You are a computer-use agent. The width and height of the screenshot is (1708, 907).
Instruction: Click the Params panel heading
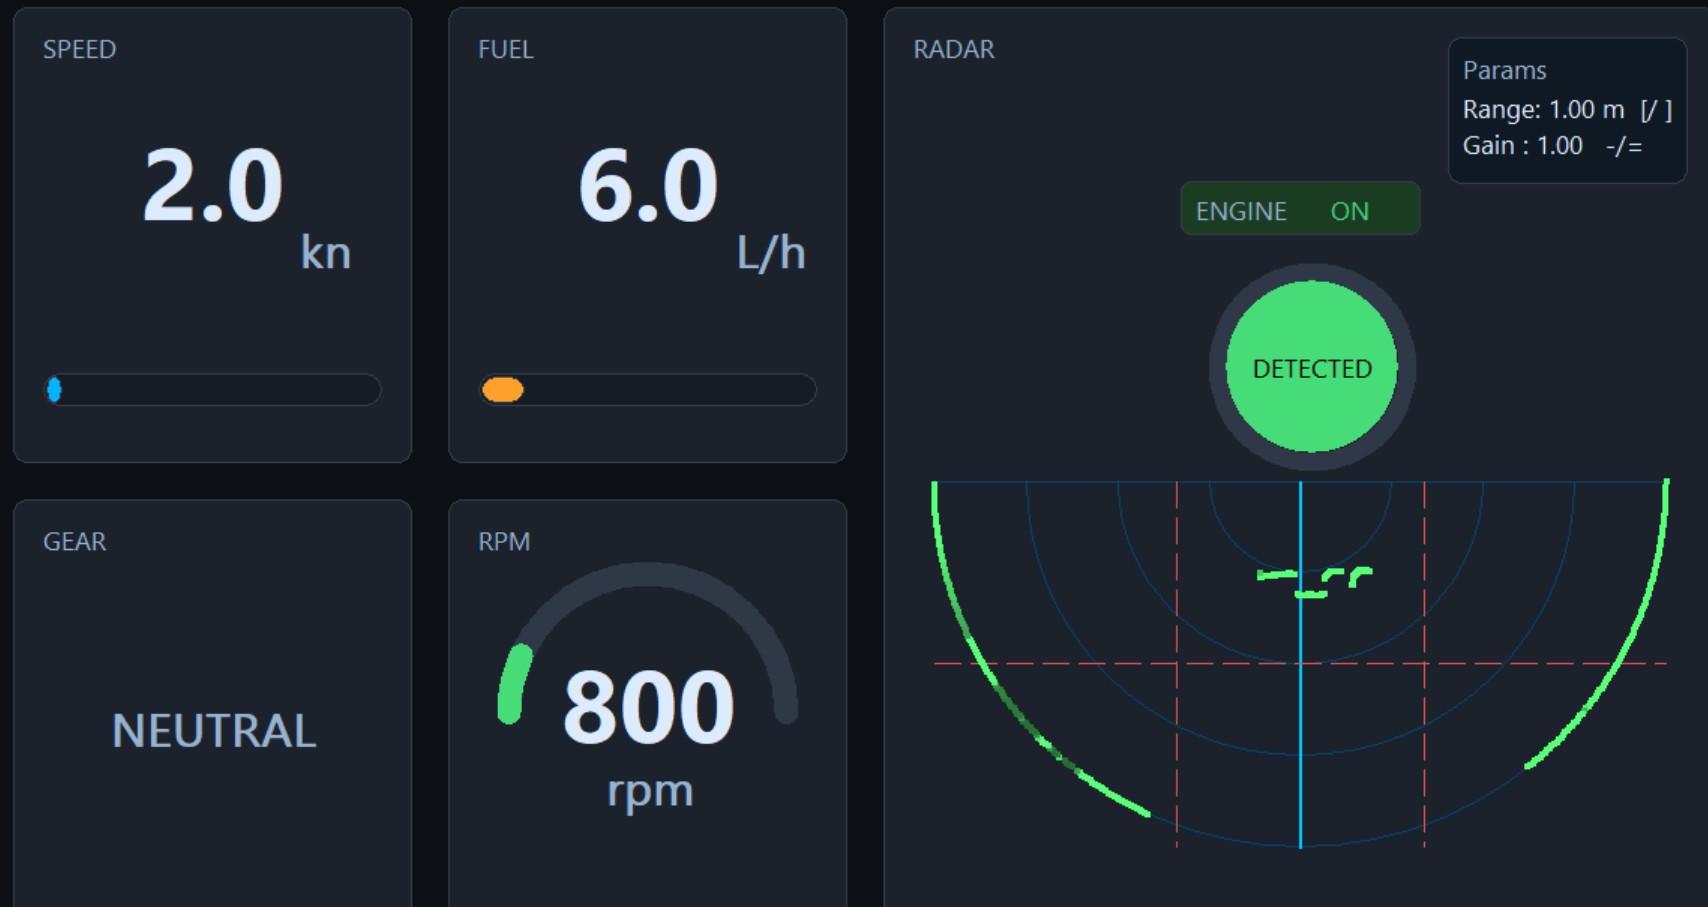click(1504, 71)
